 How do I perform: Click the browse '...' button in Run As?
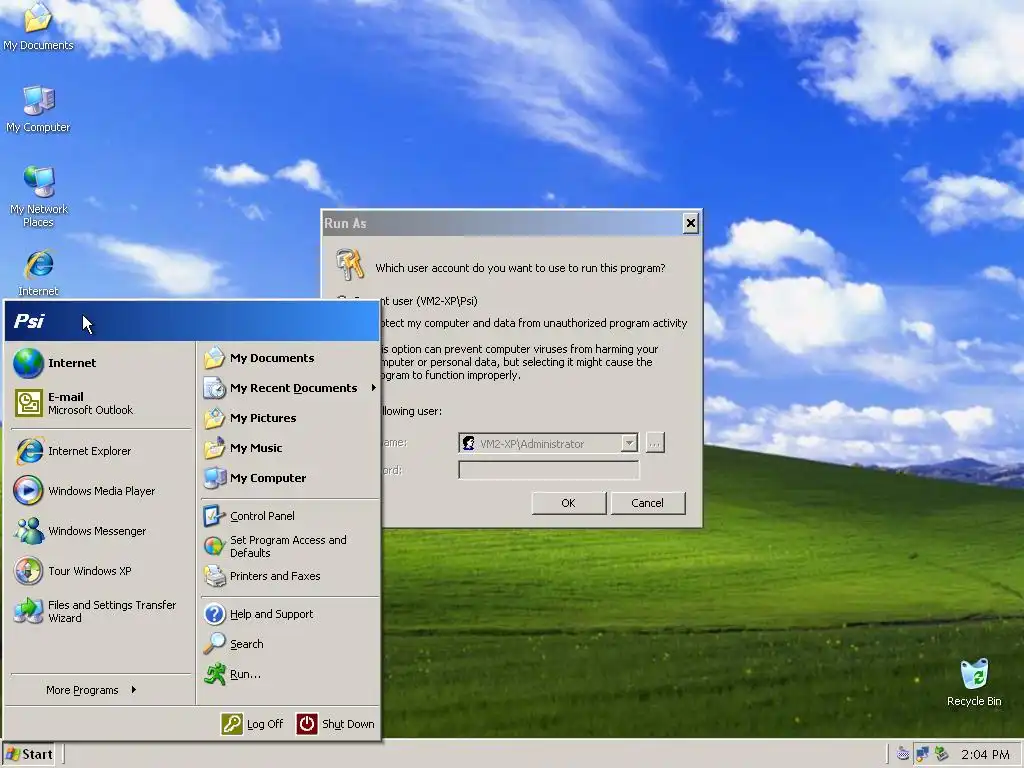coord(655,443)
